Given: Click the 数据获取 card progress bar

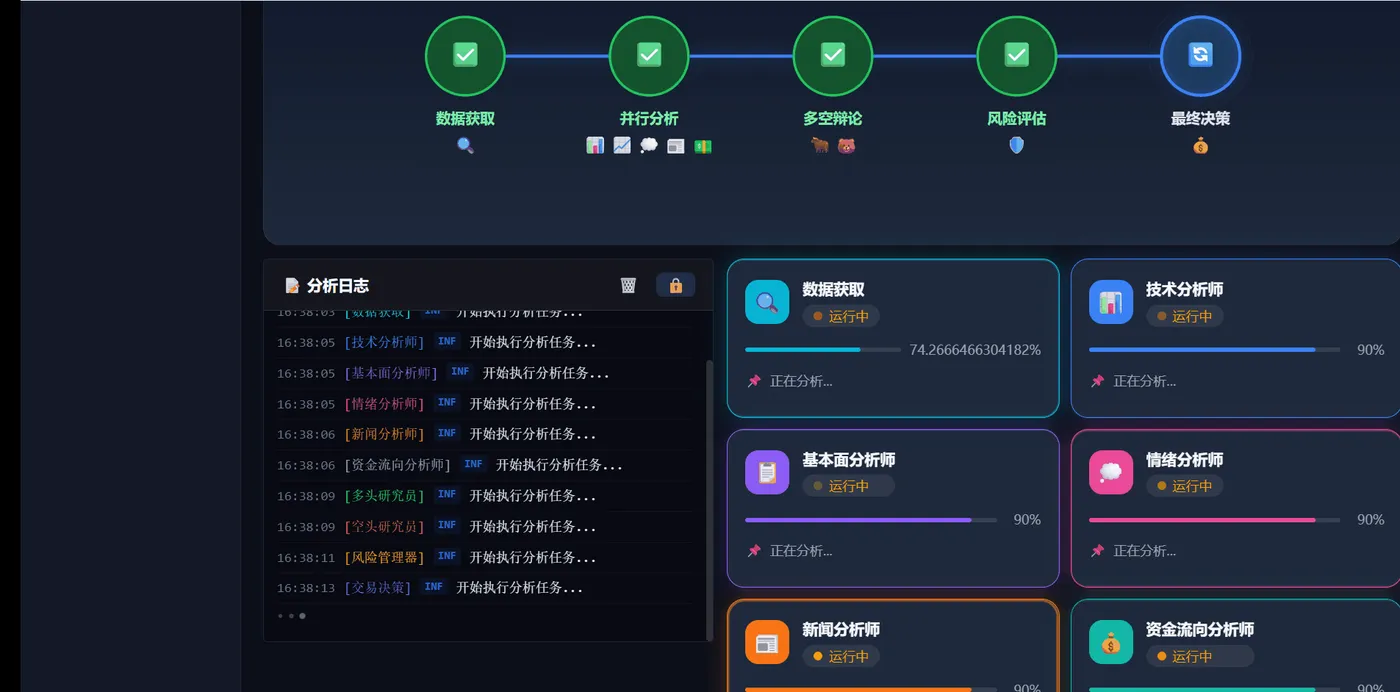Looking at the screenshot, I should pos(823,350).
